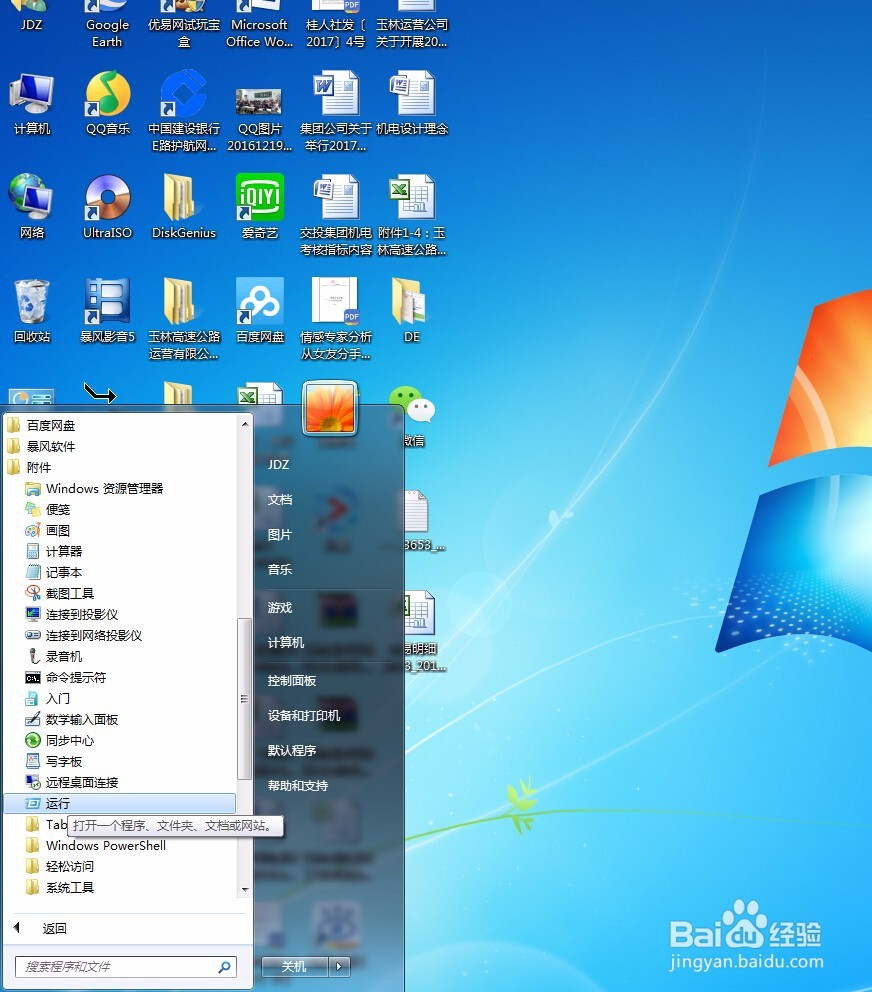Open the 回收站 recycle bin
872x992 pixels.
point(32,311)
